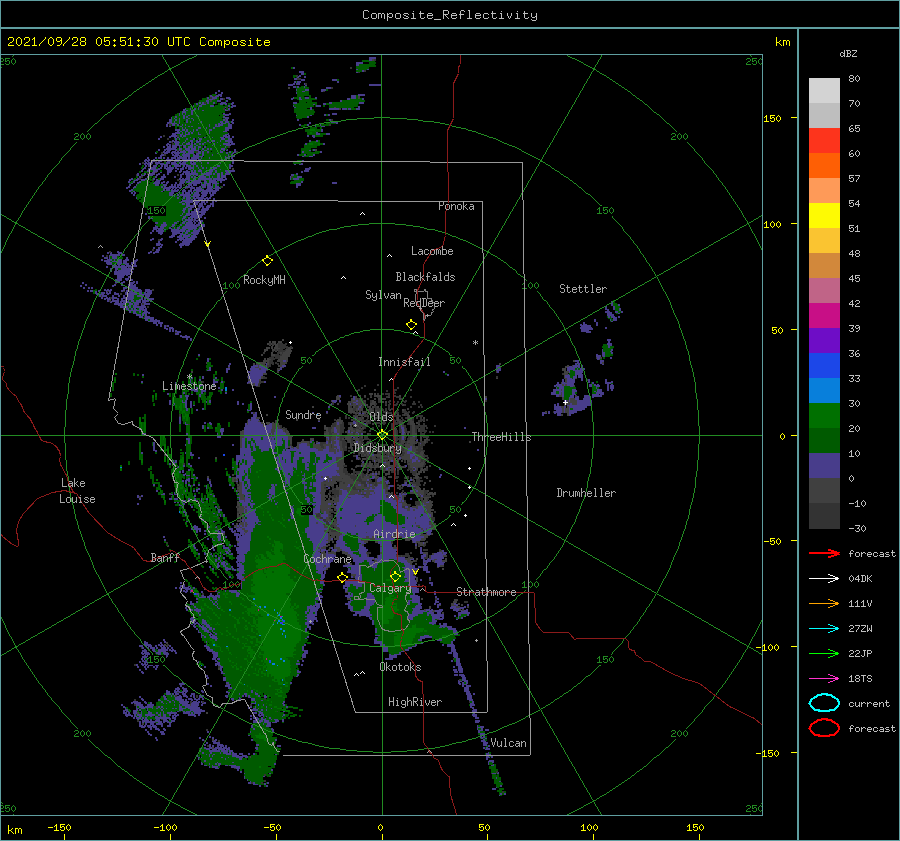Click the Vulcan city label
This screenshot has width=900, height=841.
click(509, 743)
